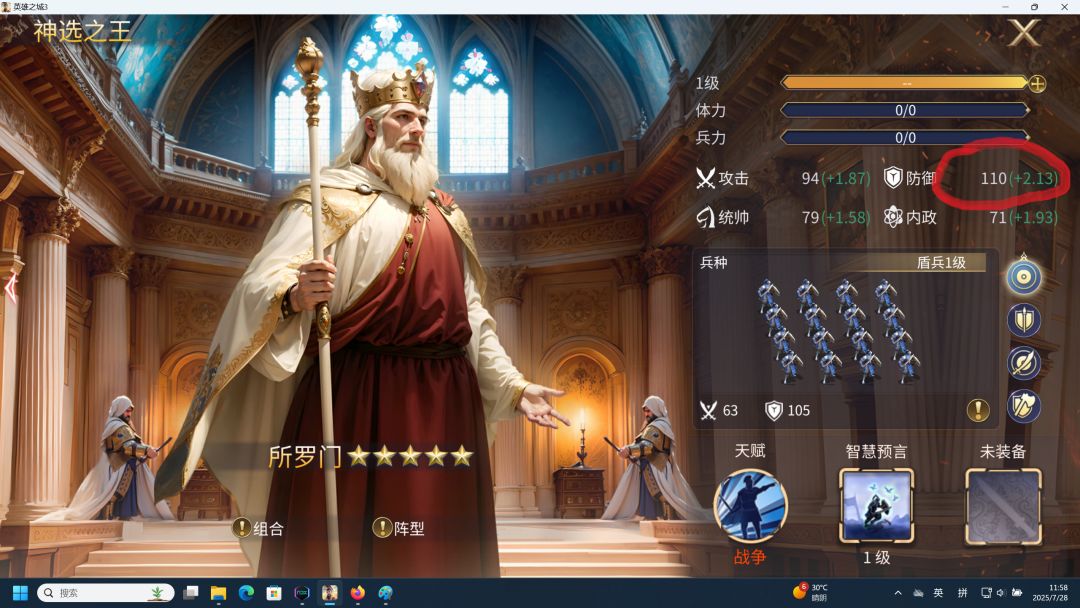
Task: Open the weather widget showing 30°C
Action: point(811,592)
